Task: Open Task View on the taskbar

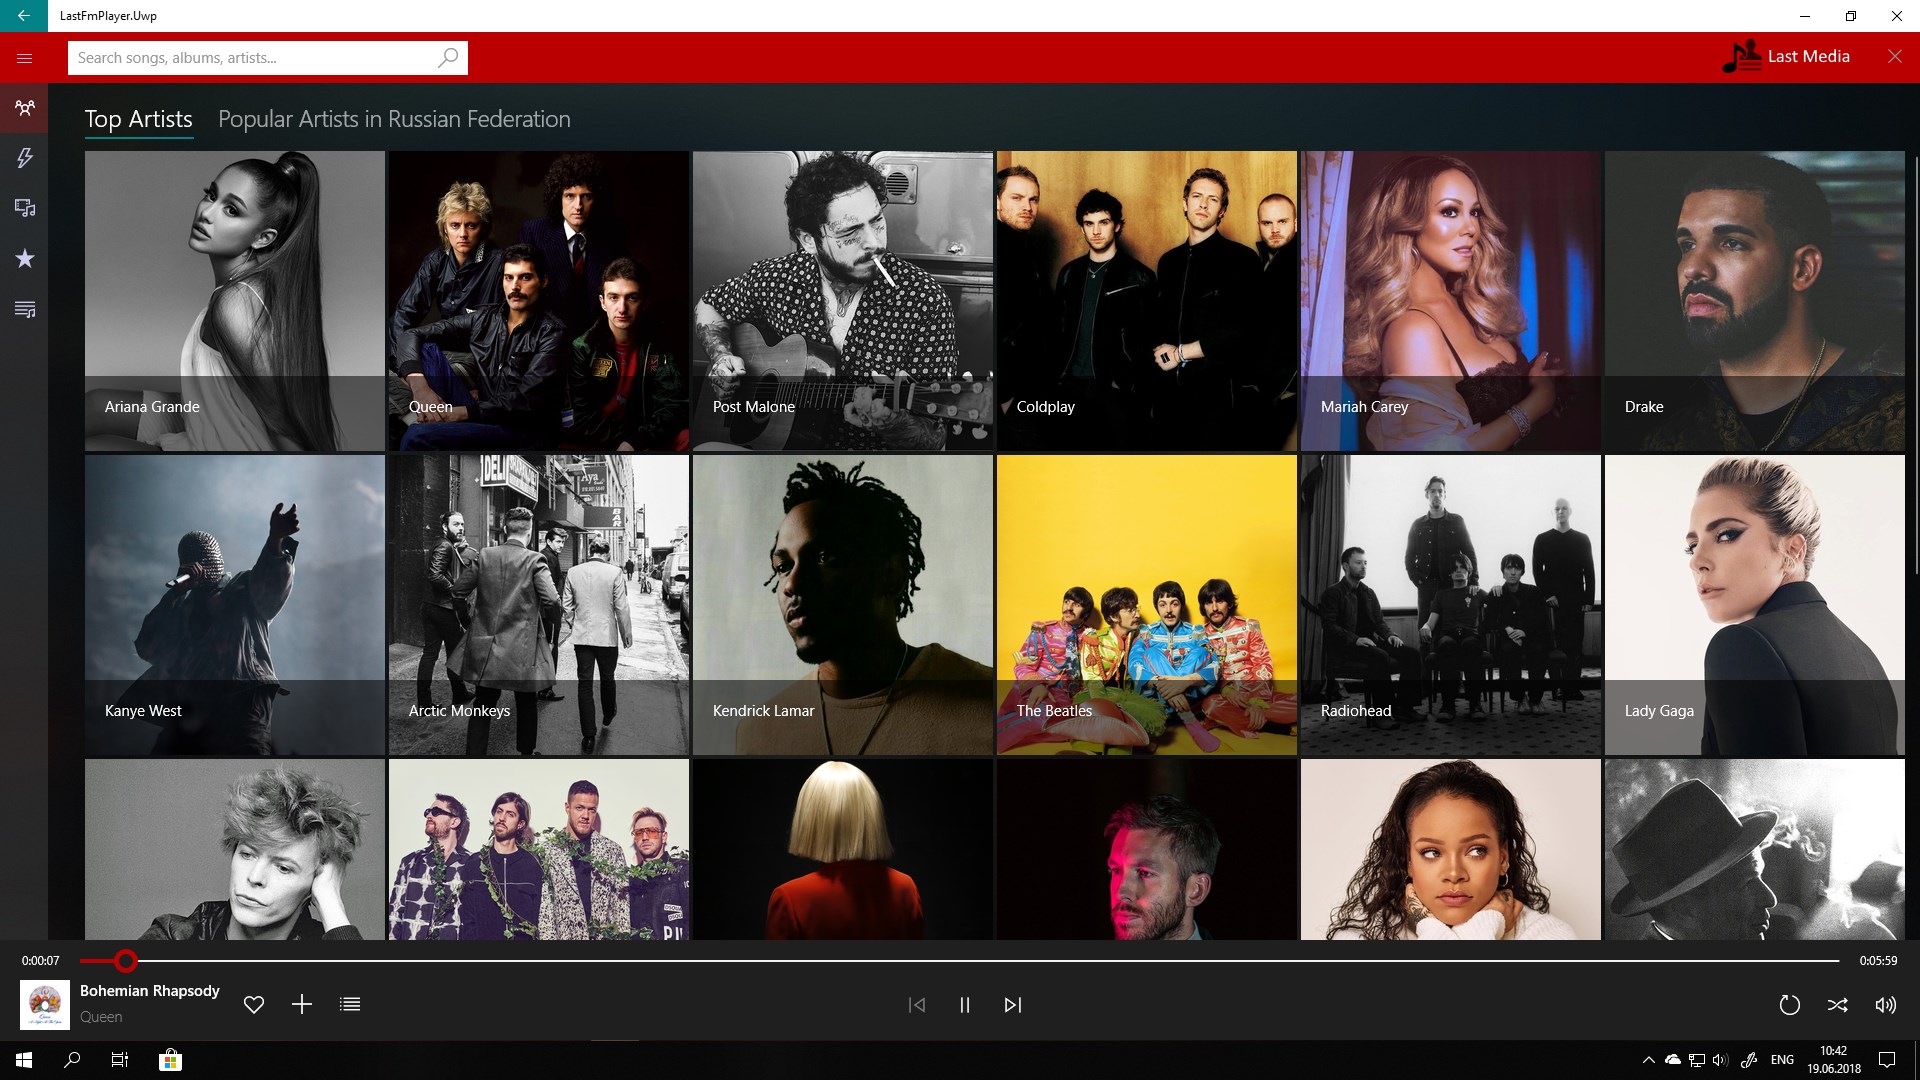Action: click(120, 1060)
